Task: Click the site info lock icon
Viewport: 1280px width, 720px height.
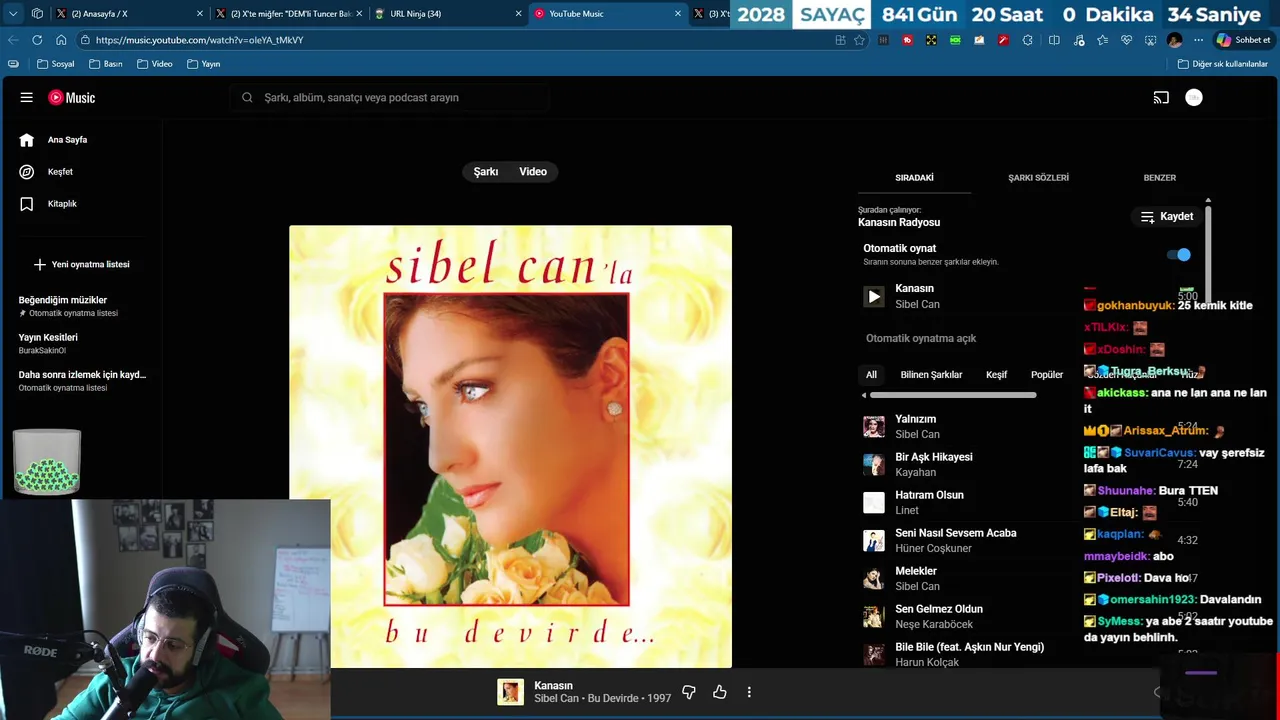Action: (x=86, y=40)
